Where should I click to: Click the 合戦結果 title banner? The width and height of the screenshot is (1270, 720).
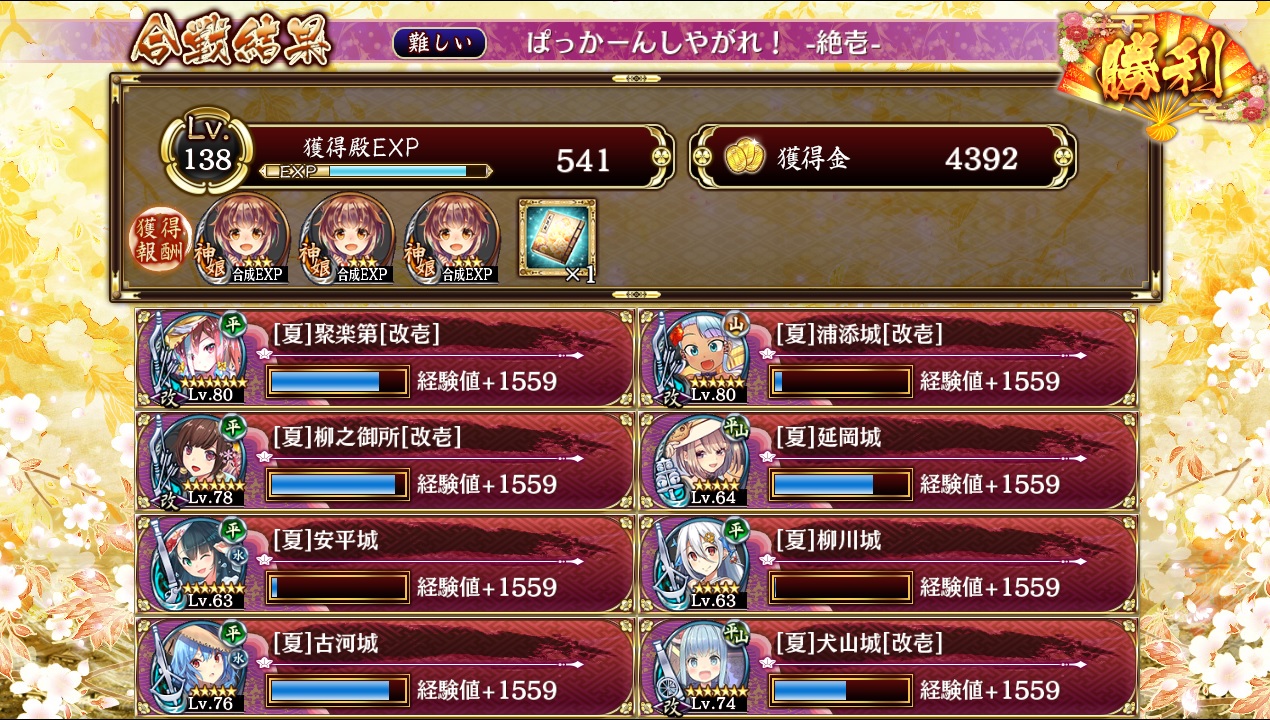click(230, 41)
